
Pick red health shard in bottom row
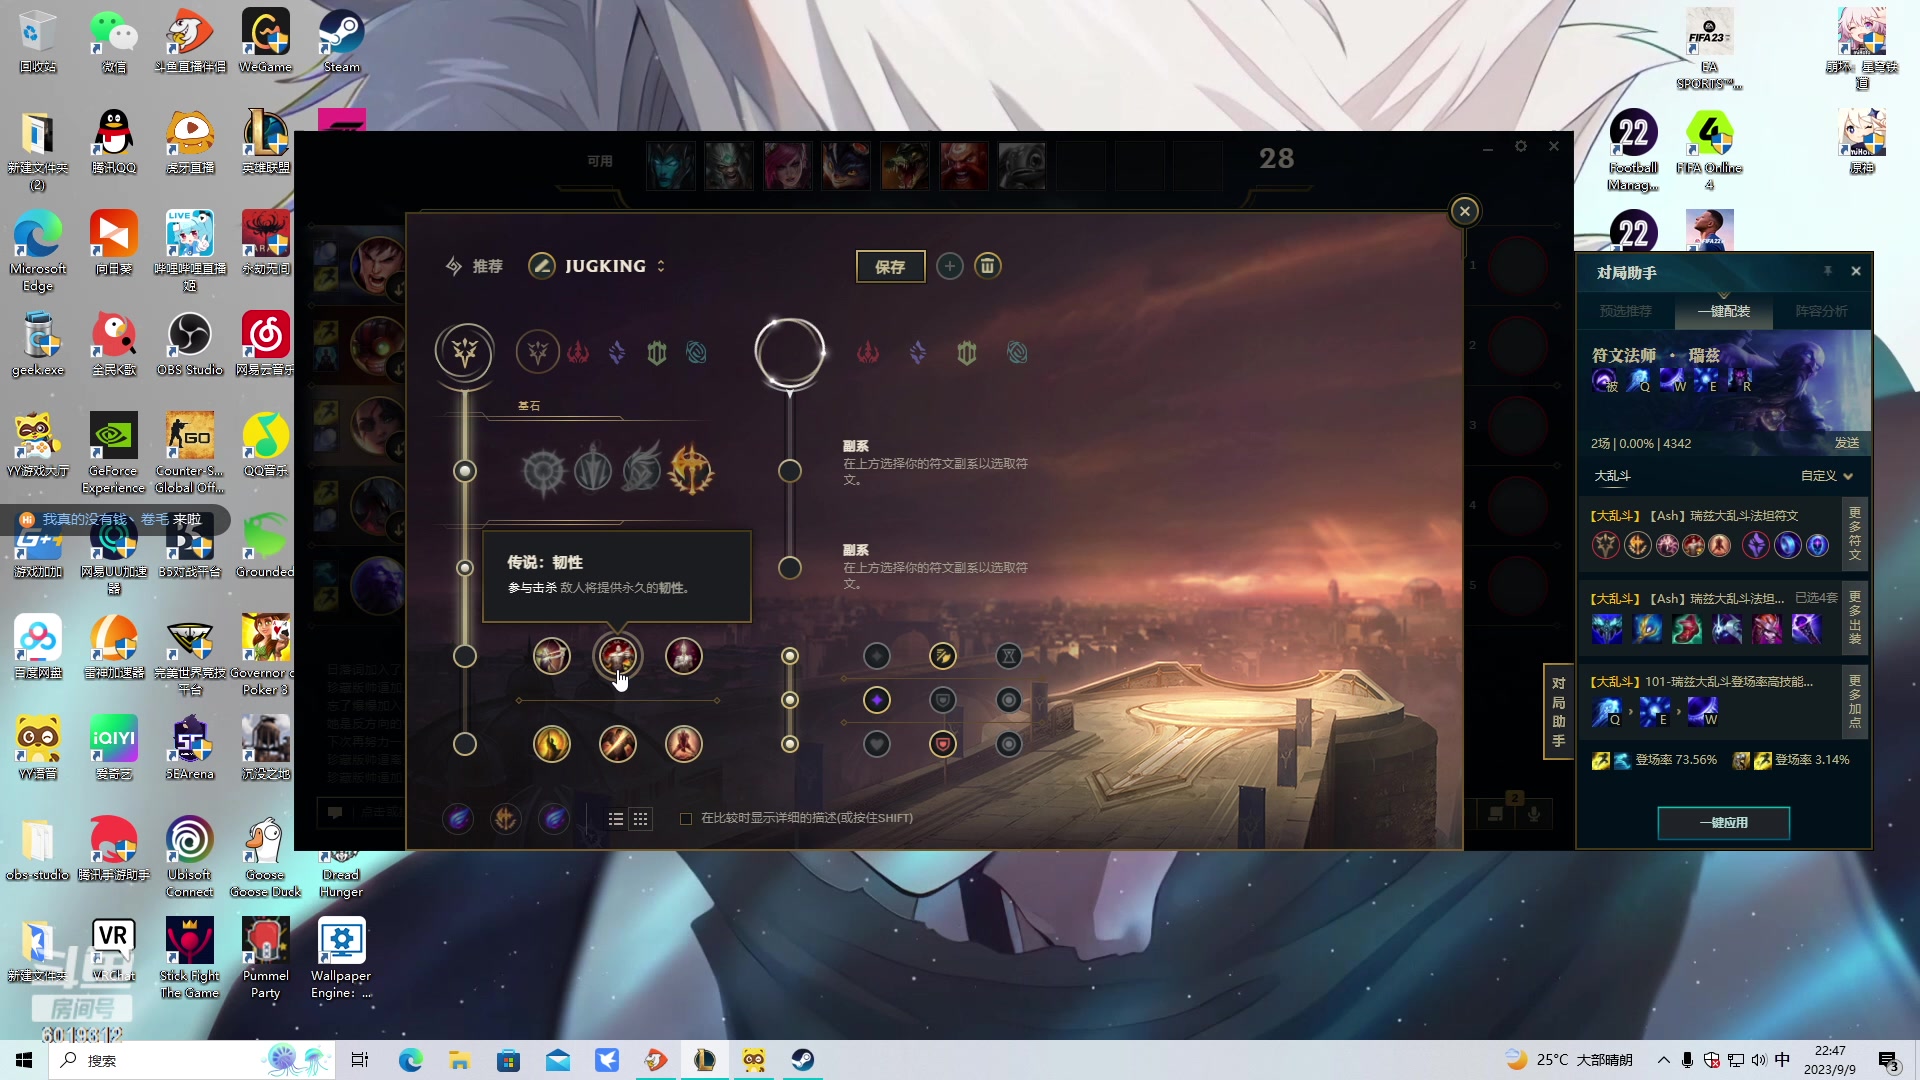pos(943,744)
